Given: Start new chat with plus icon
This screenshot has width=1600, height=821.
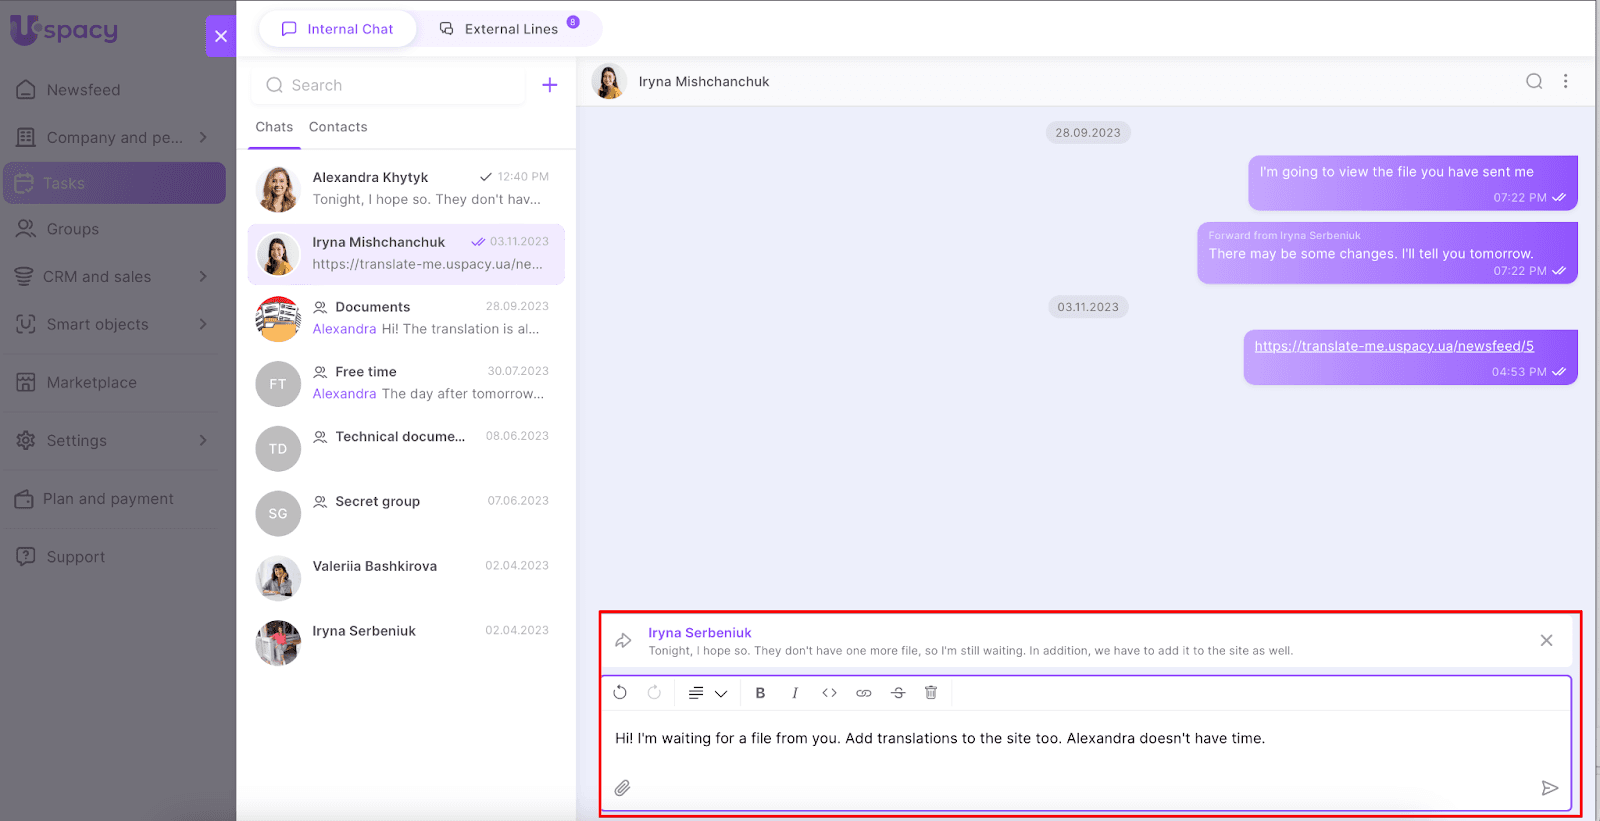Looking at the screenshot, I should pos(549,85).
